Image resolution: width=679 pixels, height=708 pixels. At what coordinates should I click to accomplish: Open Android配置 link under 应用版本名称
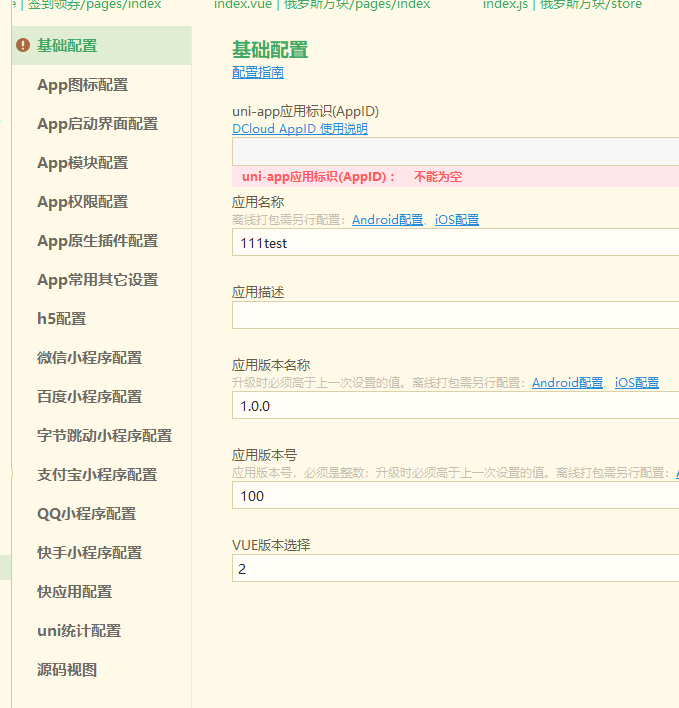coord(567,383)
